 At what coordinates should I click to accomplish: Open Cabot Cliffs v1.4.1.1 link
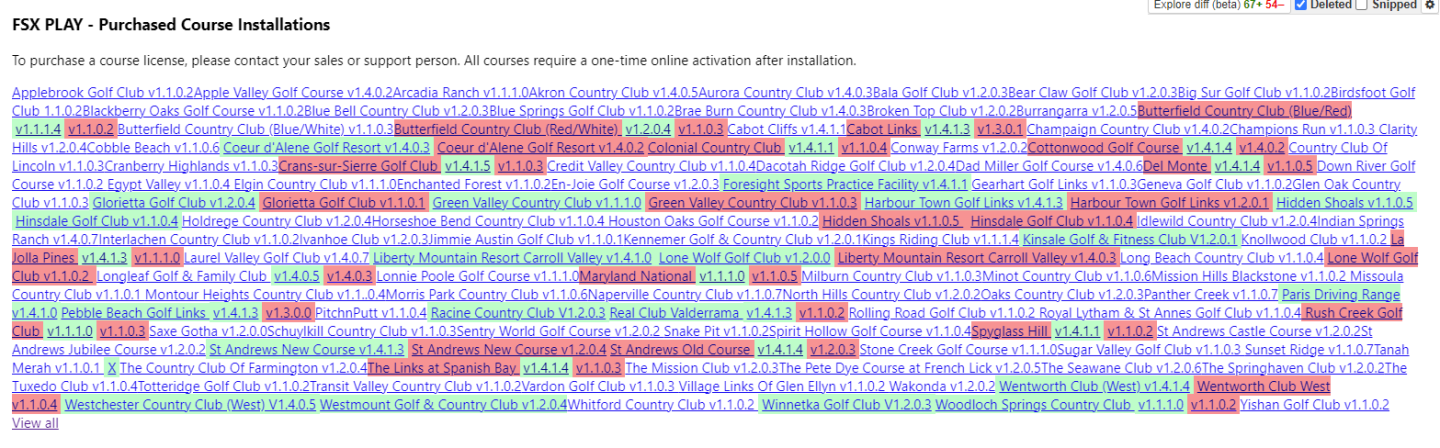[x=787, y=129]
